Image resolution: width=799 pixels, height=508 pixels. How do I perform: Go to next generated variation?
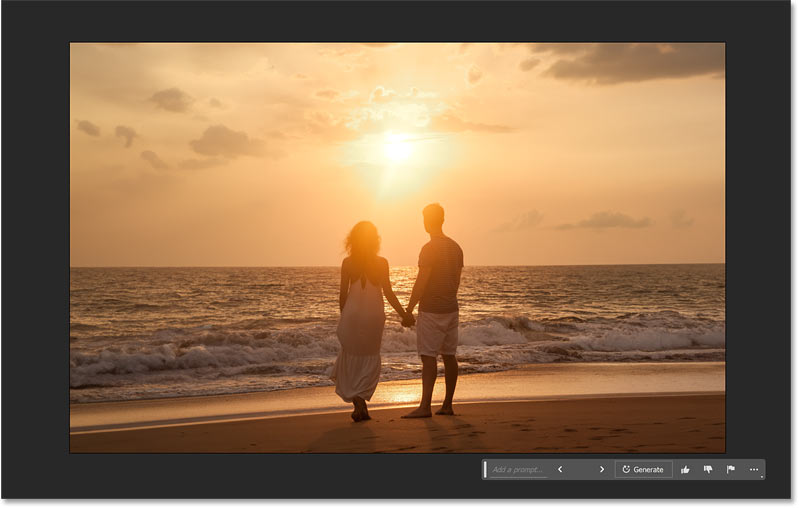pos(602,470)
